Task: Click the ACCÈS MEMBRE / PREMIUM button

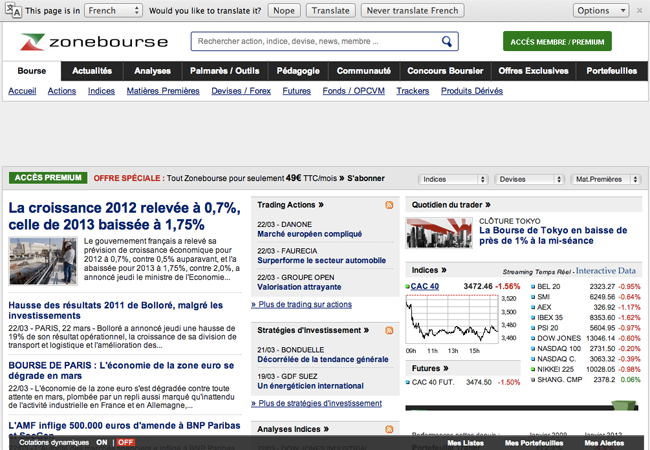Action: pyautogui.click(x=557, y=42)
